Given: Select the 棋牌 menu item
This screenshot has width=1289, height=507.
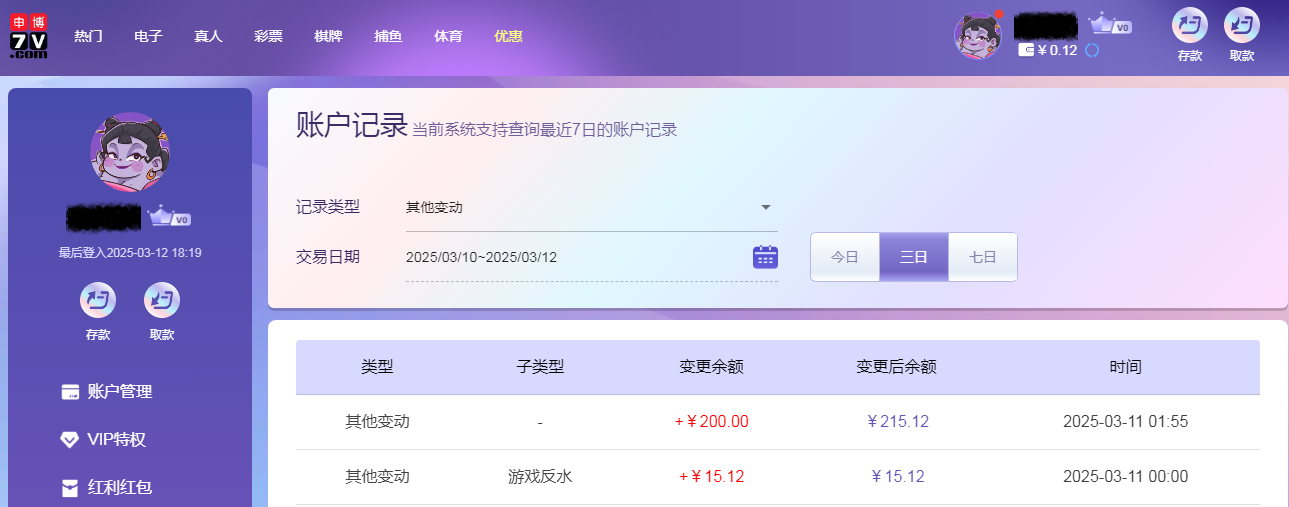Looking at the screenshot, I should (328, 36).
